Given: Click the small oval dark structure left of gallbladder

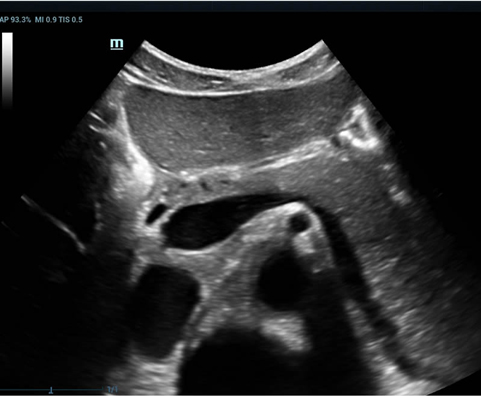Looking at the screenshot, I should pos(156,213).
